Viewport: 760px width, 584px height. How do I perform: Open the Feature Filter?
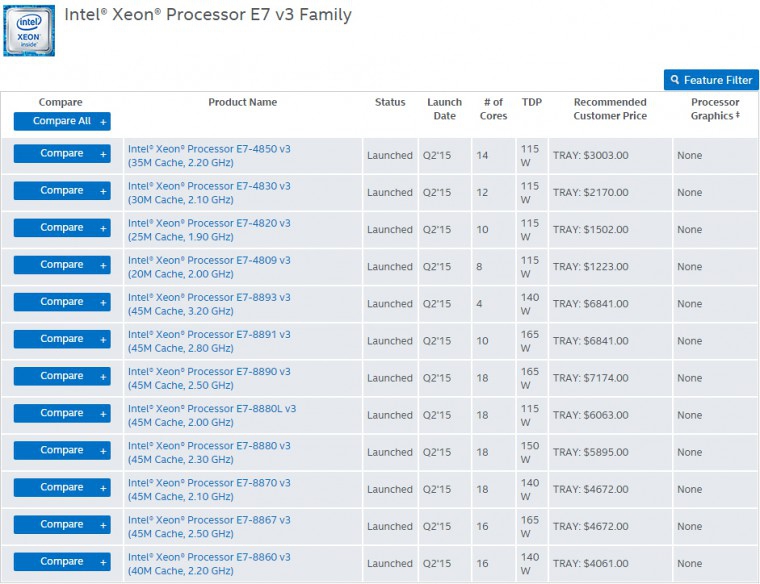point(711,80)
